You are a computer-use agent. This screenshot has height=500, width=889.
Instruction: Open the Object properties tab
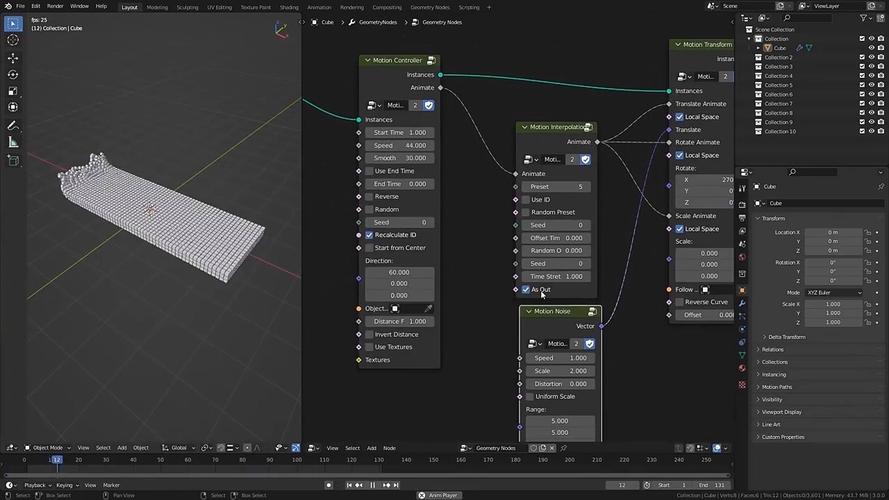pyautogui.click(x=742, y=290)
